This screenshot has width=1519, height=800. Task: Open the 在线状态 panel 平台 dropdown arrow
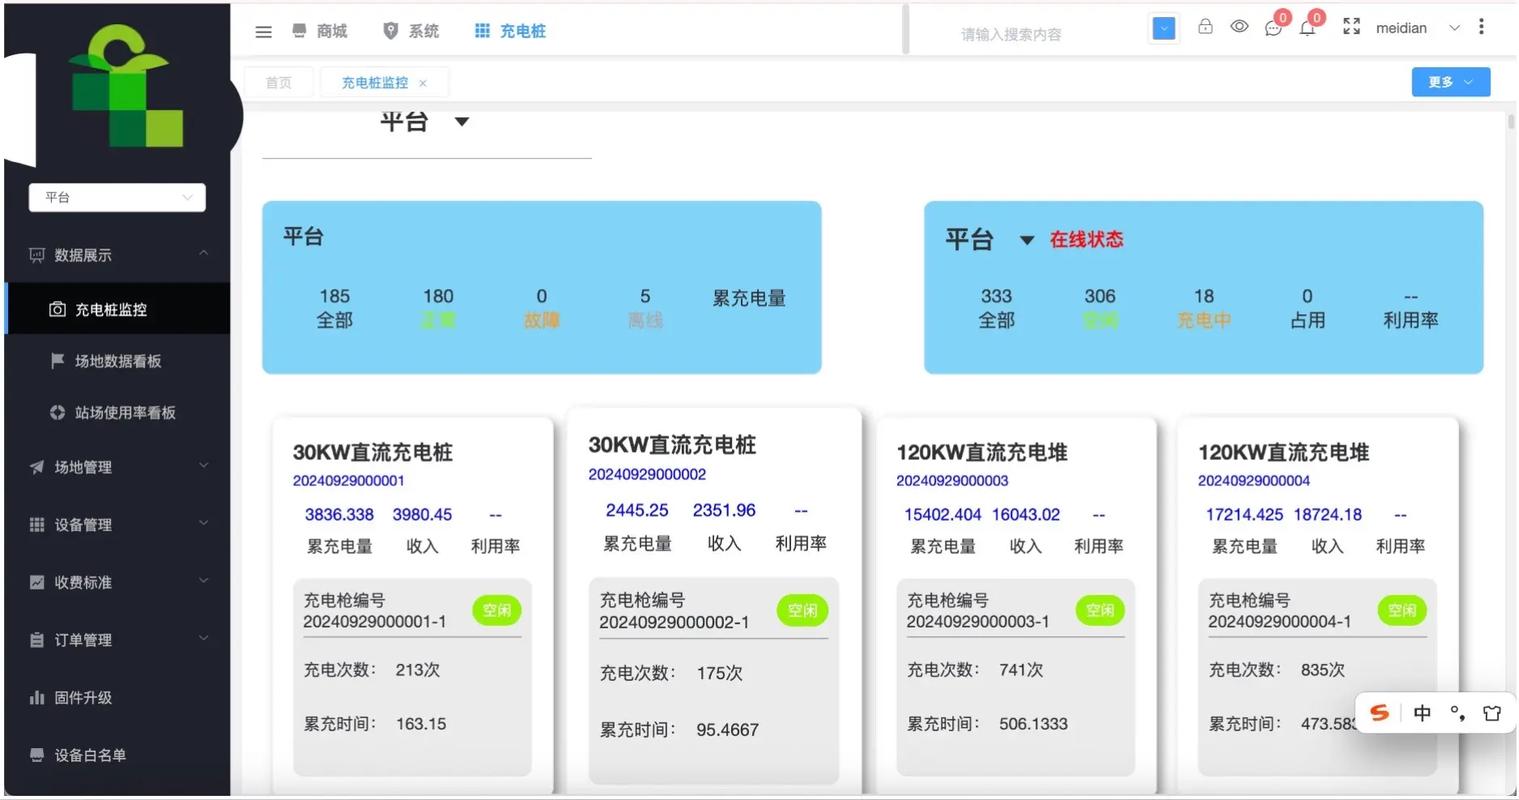(x=1026, y=240)
